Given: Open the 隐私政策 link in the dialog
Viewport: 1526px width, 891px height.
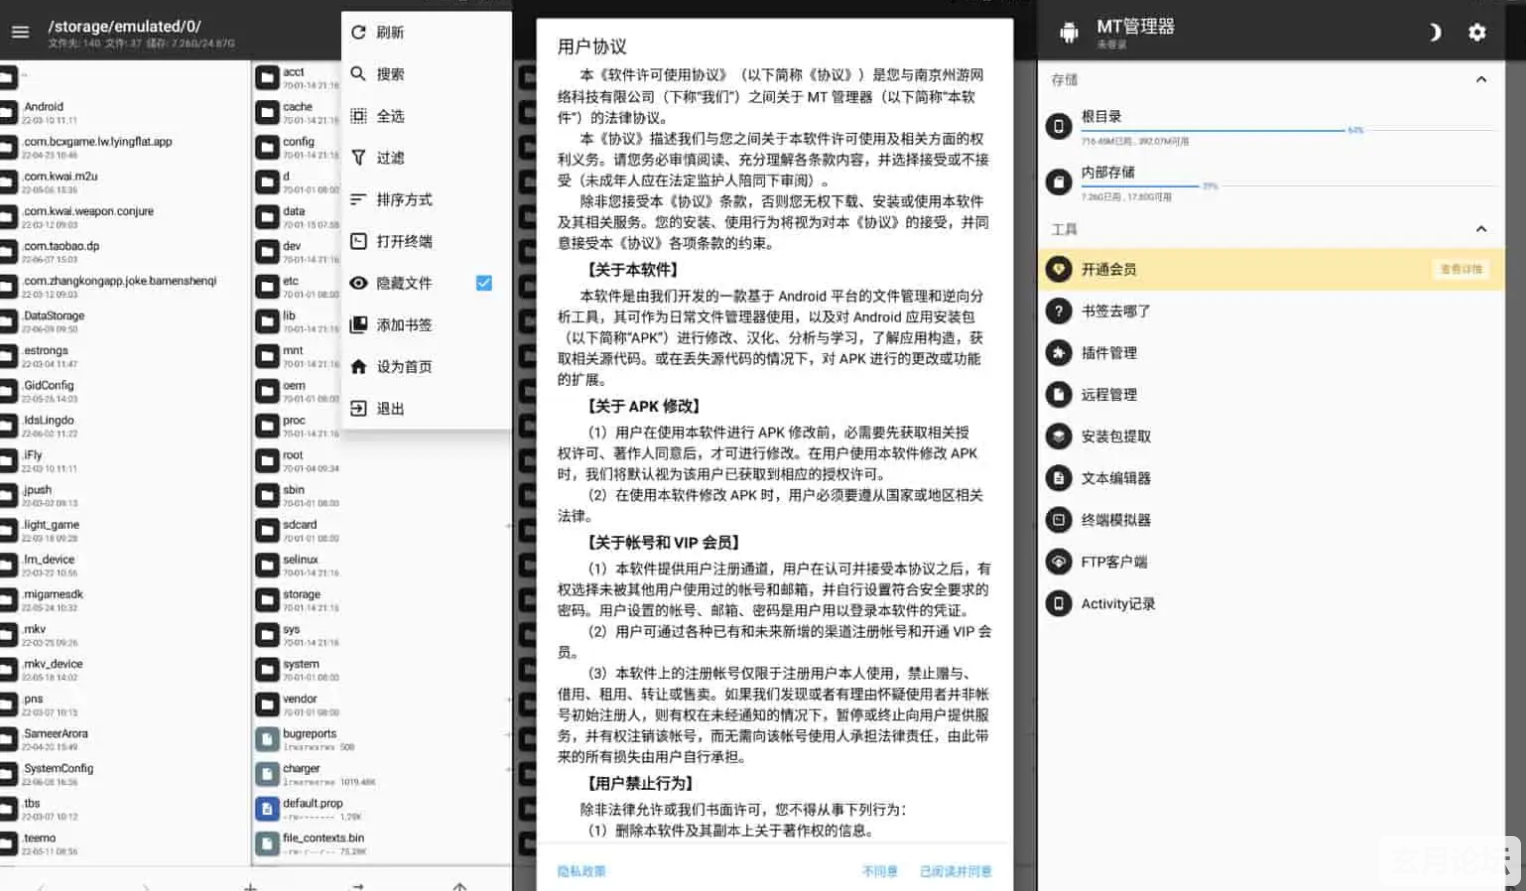Looking at the screenshot, I should [581, 872].
